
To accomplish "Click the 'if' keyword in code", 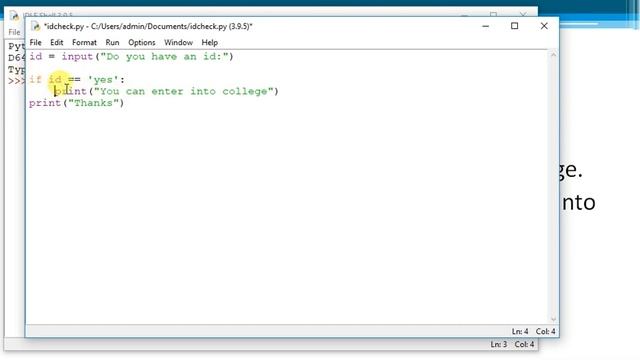I will coord(35,80).
